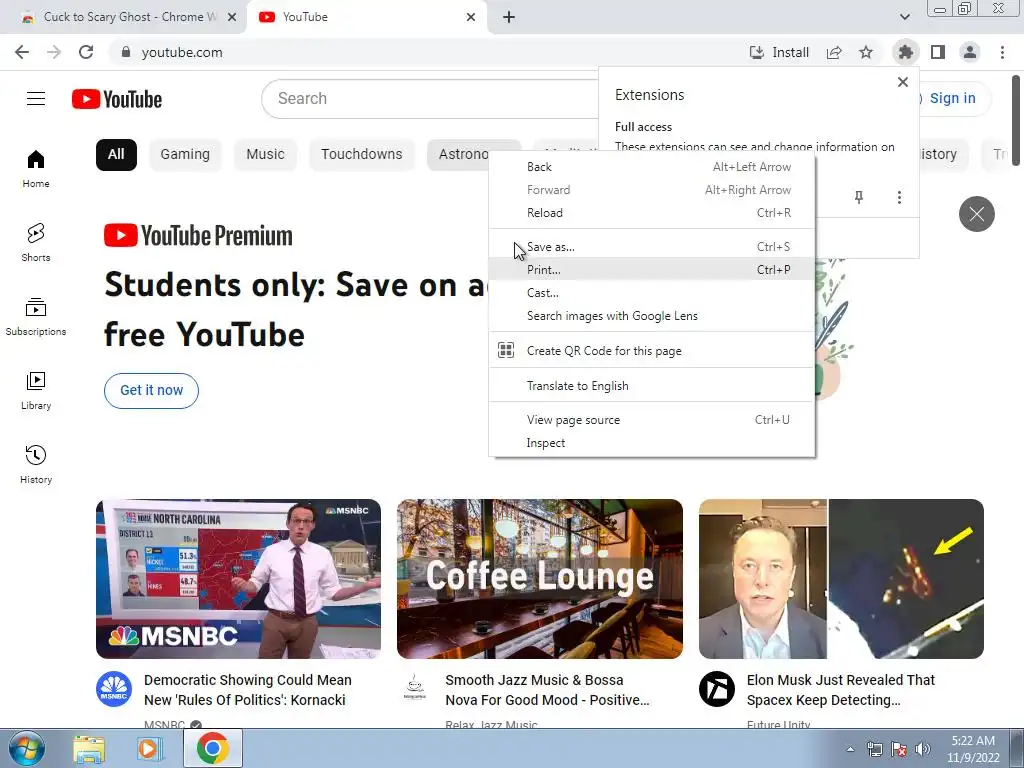This screenshot has height=768, width=1024.
Task: Select the Touchdowns filter chip
Action: (x=362, y=155)
